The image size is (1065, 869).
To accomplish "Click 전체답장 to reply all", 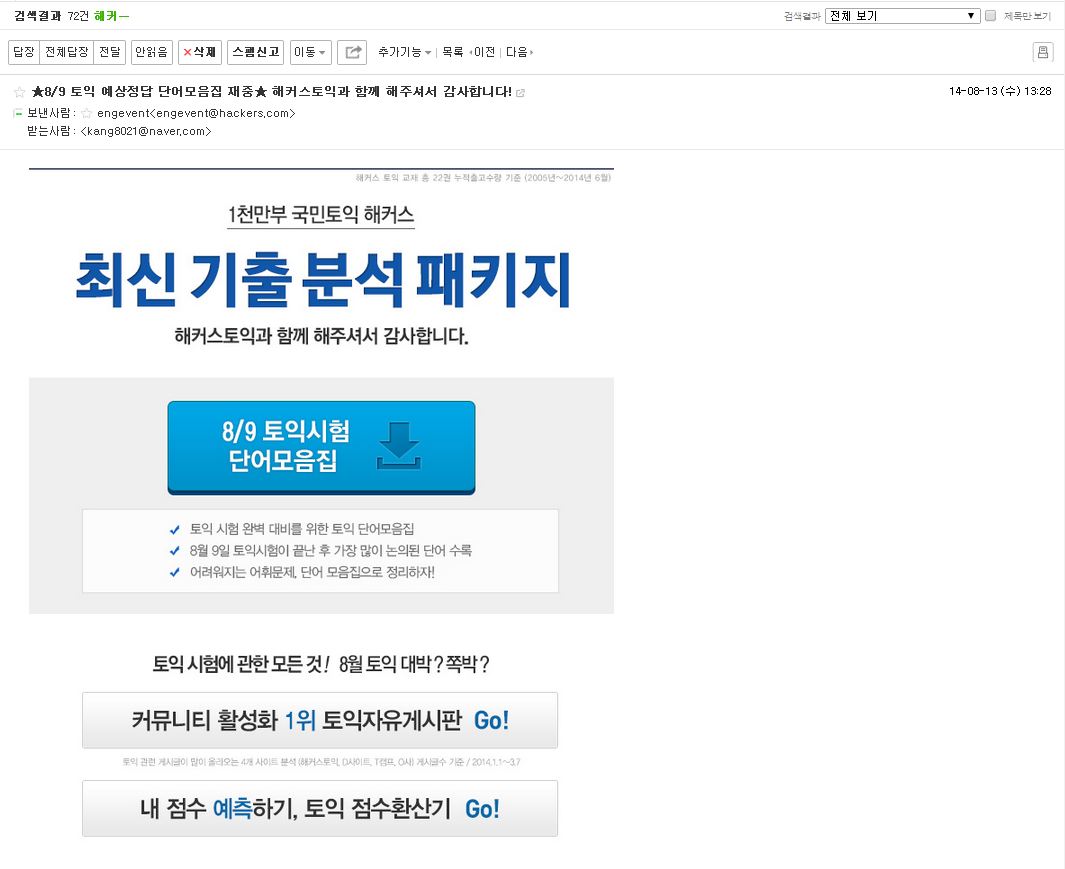I will tap(67, 52).
